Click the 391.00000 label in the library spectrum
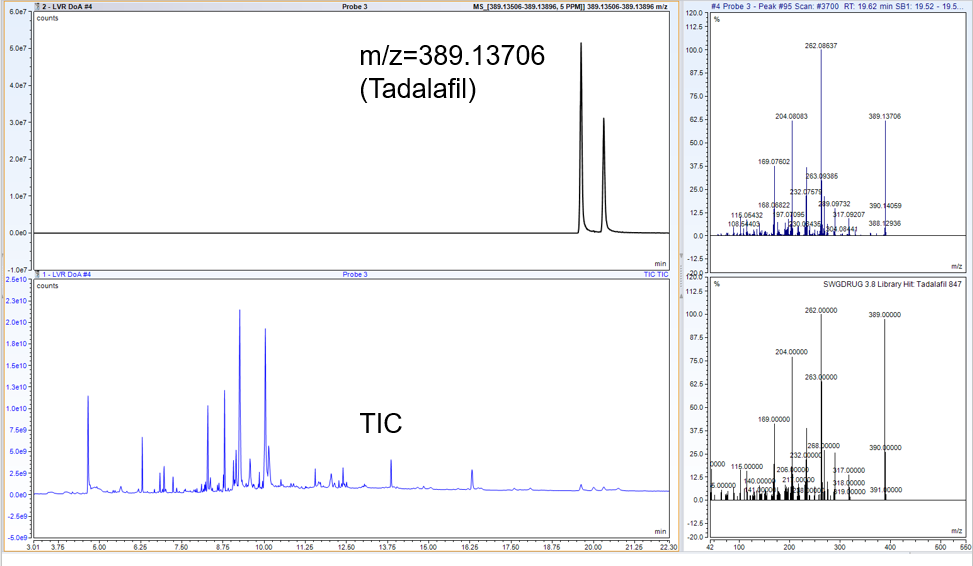This screenshot has width=973, height=566. tap(886, 490)
